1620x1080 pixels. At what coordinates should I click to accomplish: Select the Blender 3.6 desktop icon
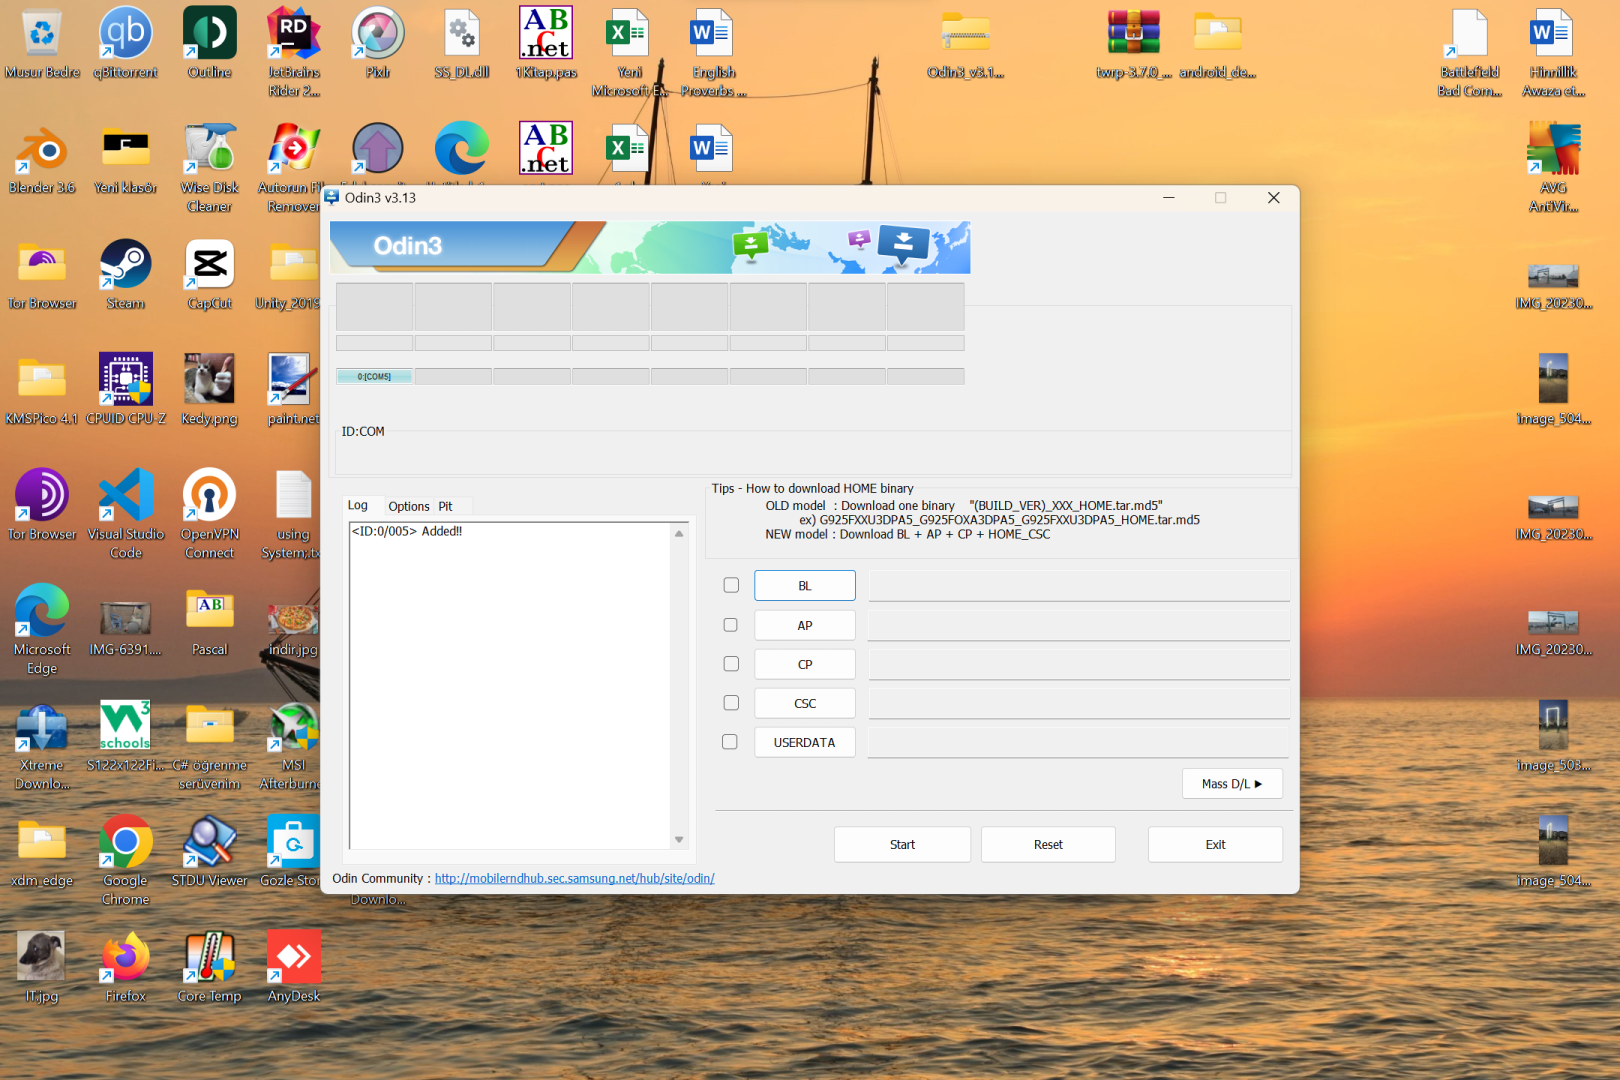coord(42,159)
